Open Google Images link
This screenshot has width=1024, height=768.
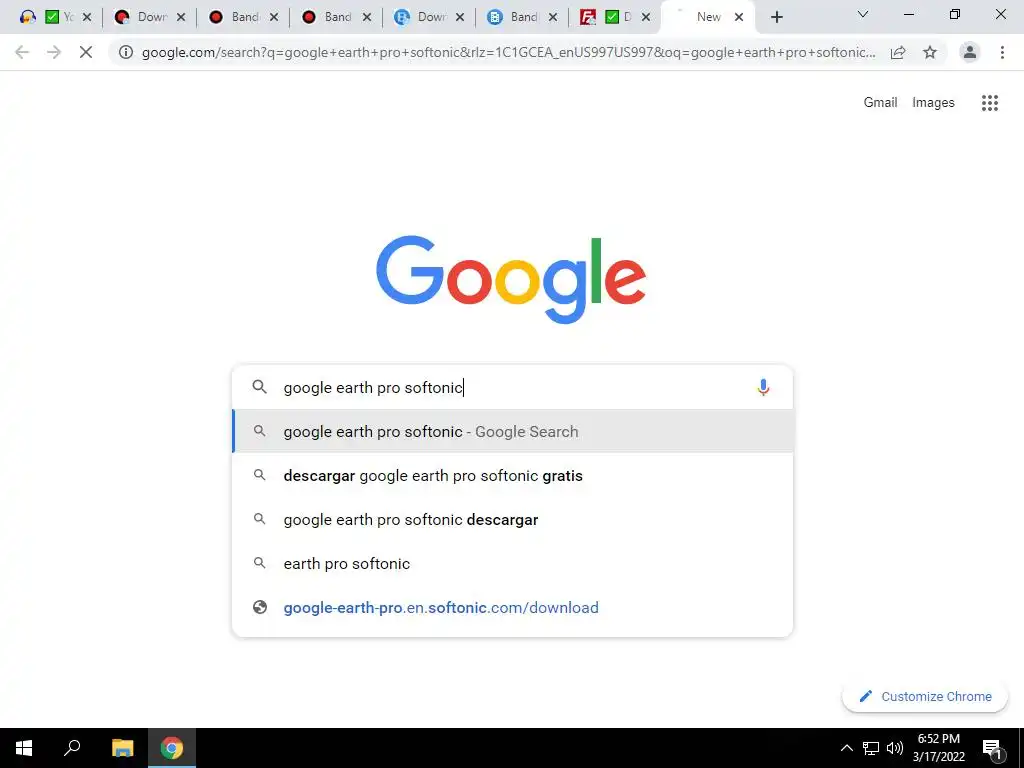[x=933, y=103]
